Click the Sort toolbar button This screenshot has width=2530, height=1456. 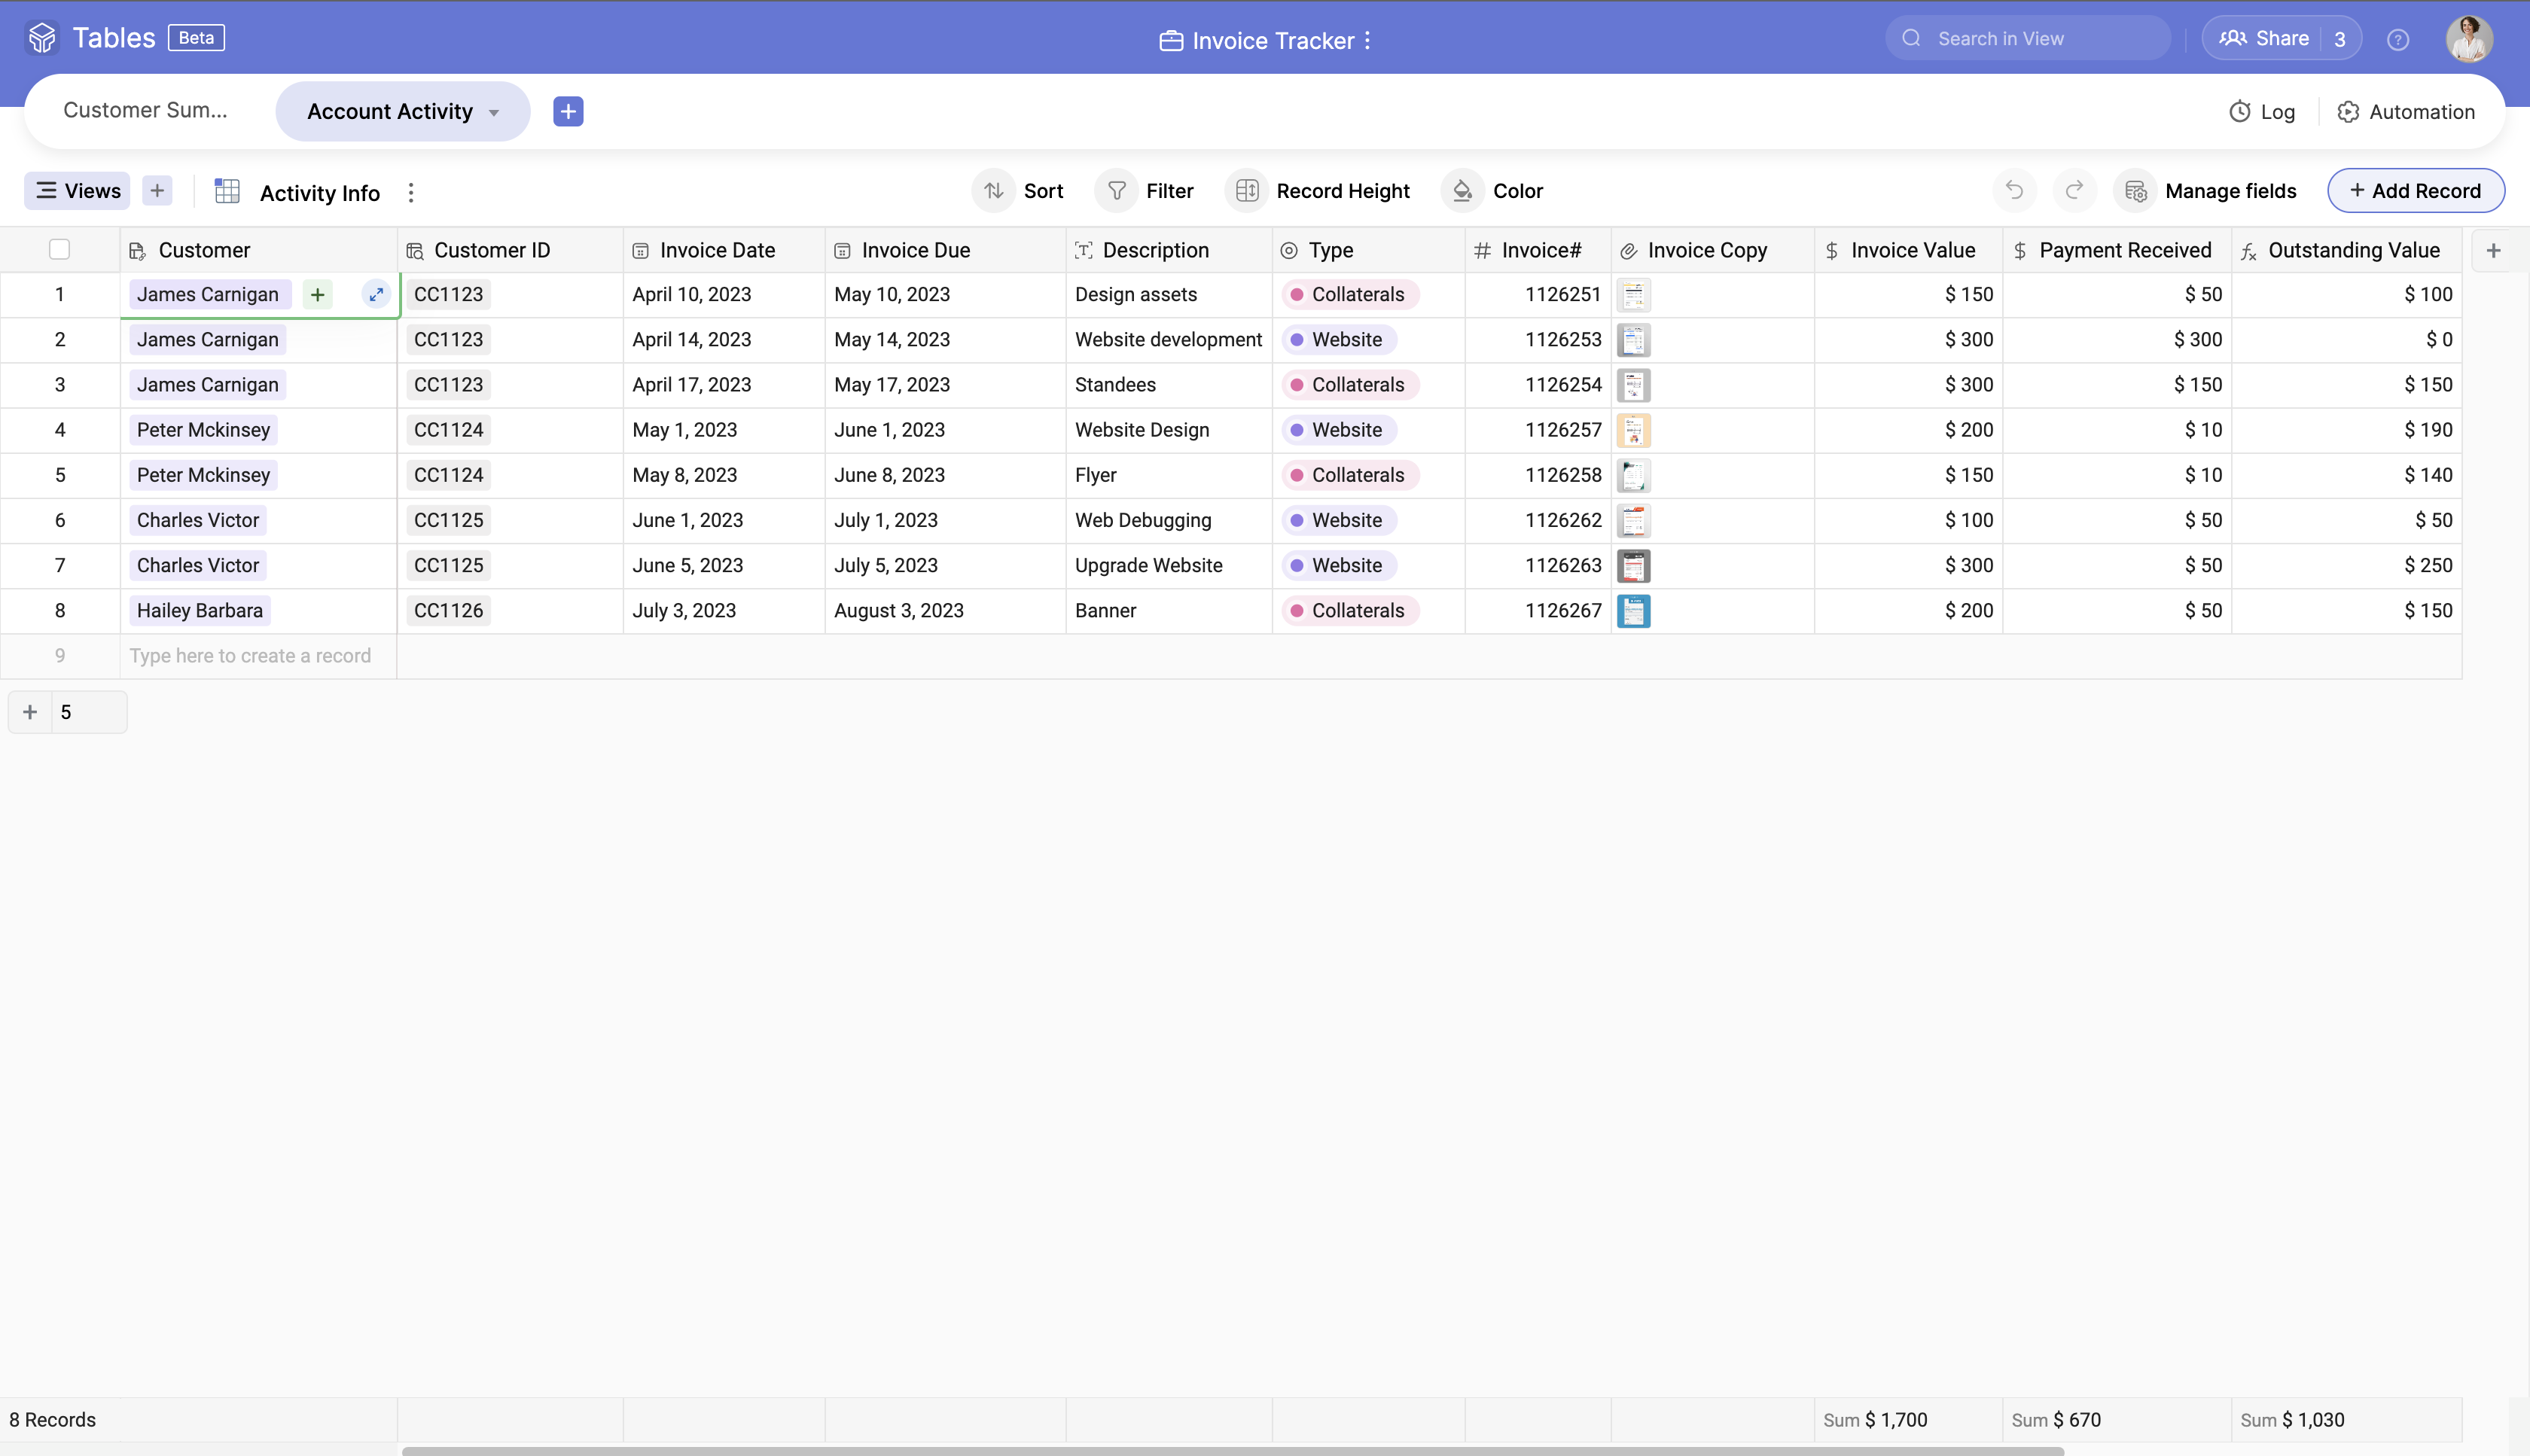(1018, 190)
